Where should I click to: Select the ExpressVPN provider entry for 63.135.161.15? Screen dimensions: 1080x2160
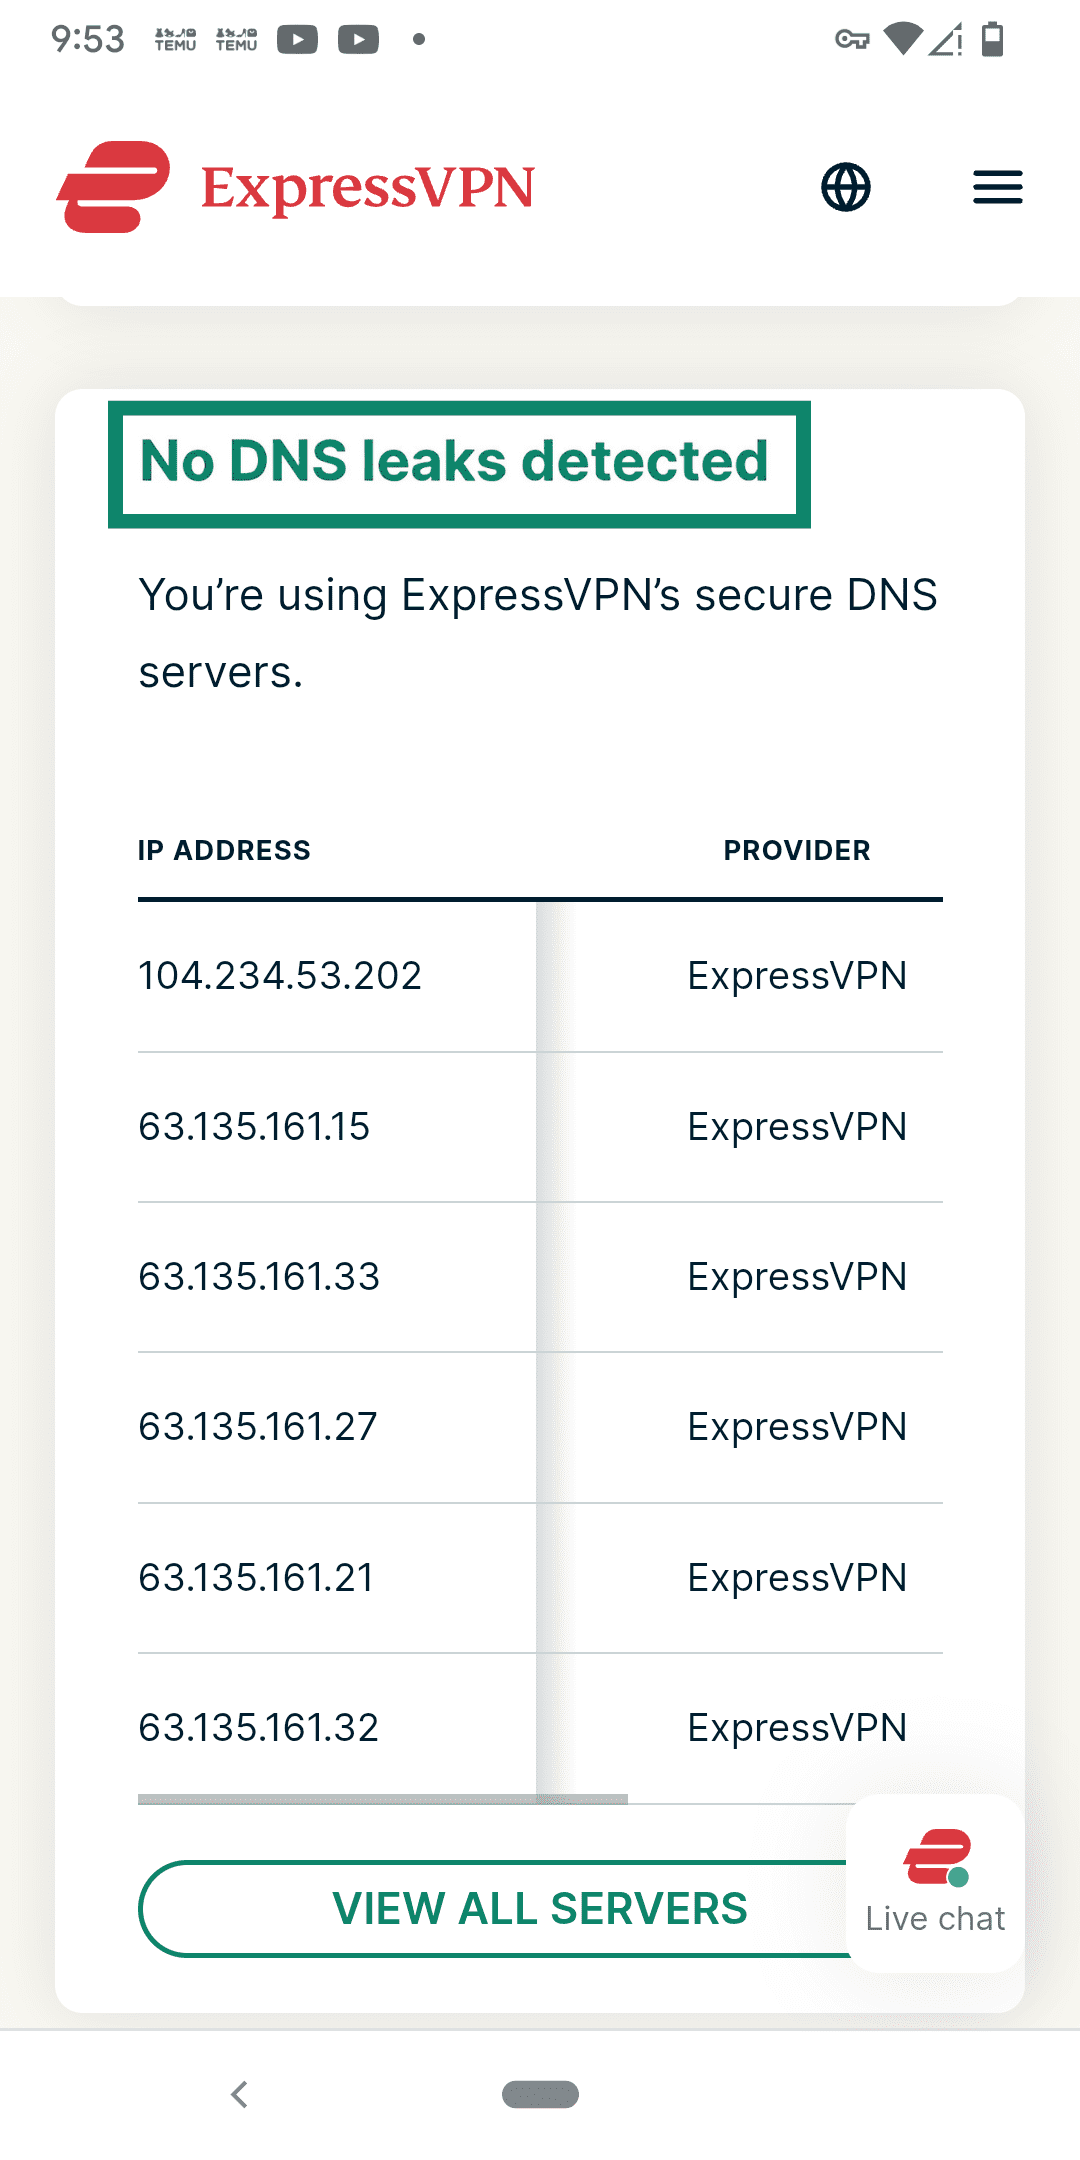pos(797,1126)
